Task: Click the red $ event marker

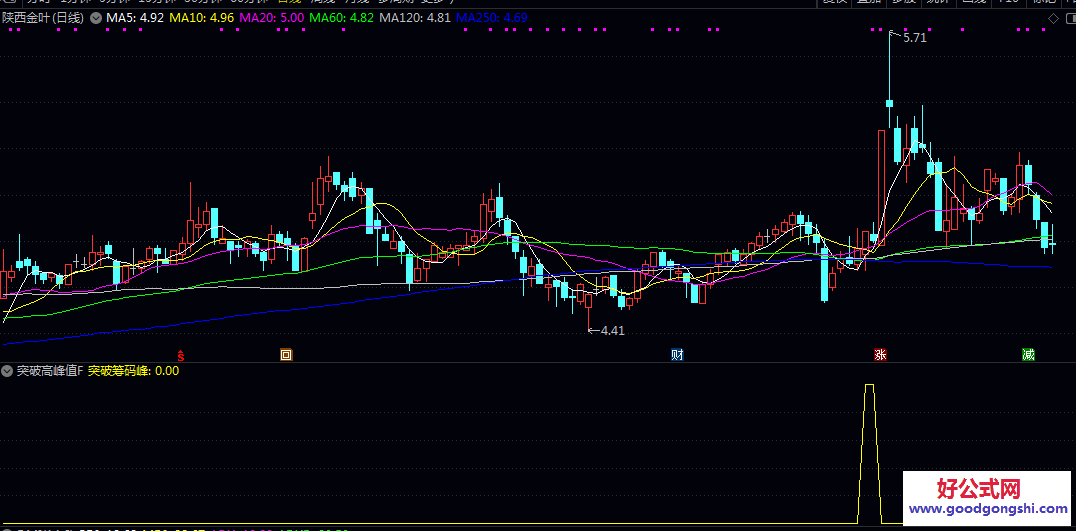Action: 181,354
